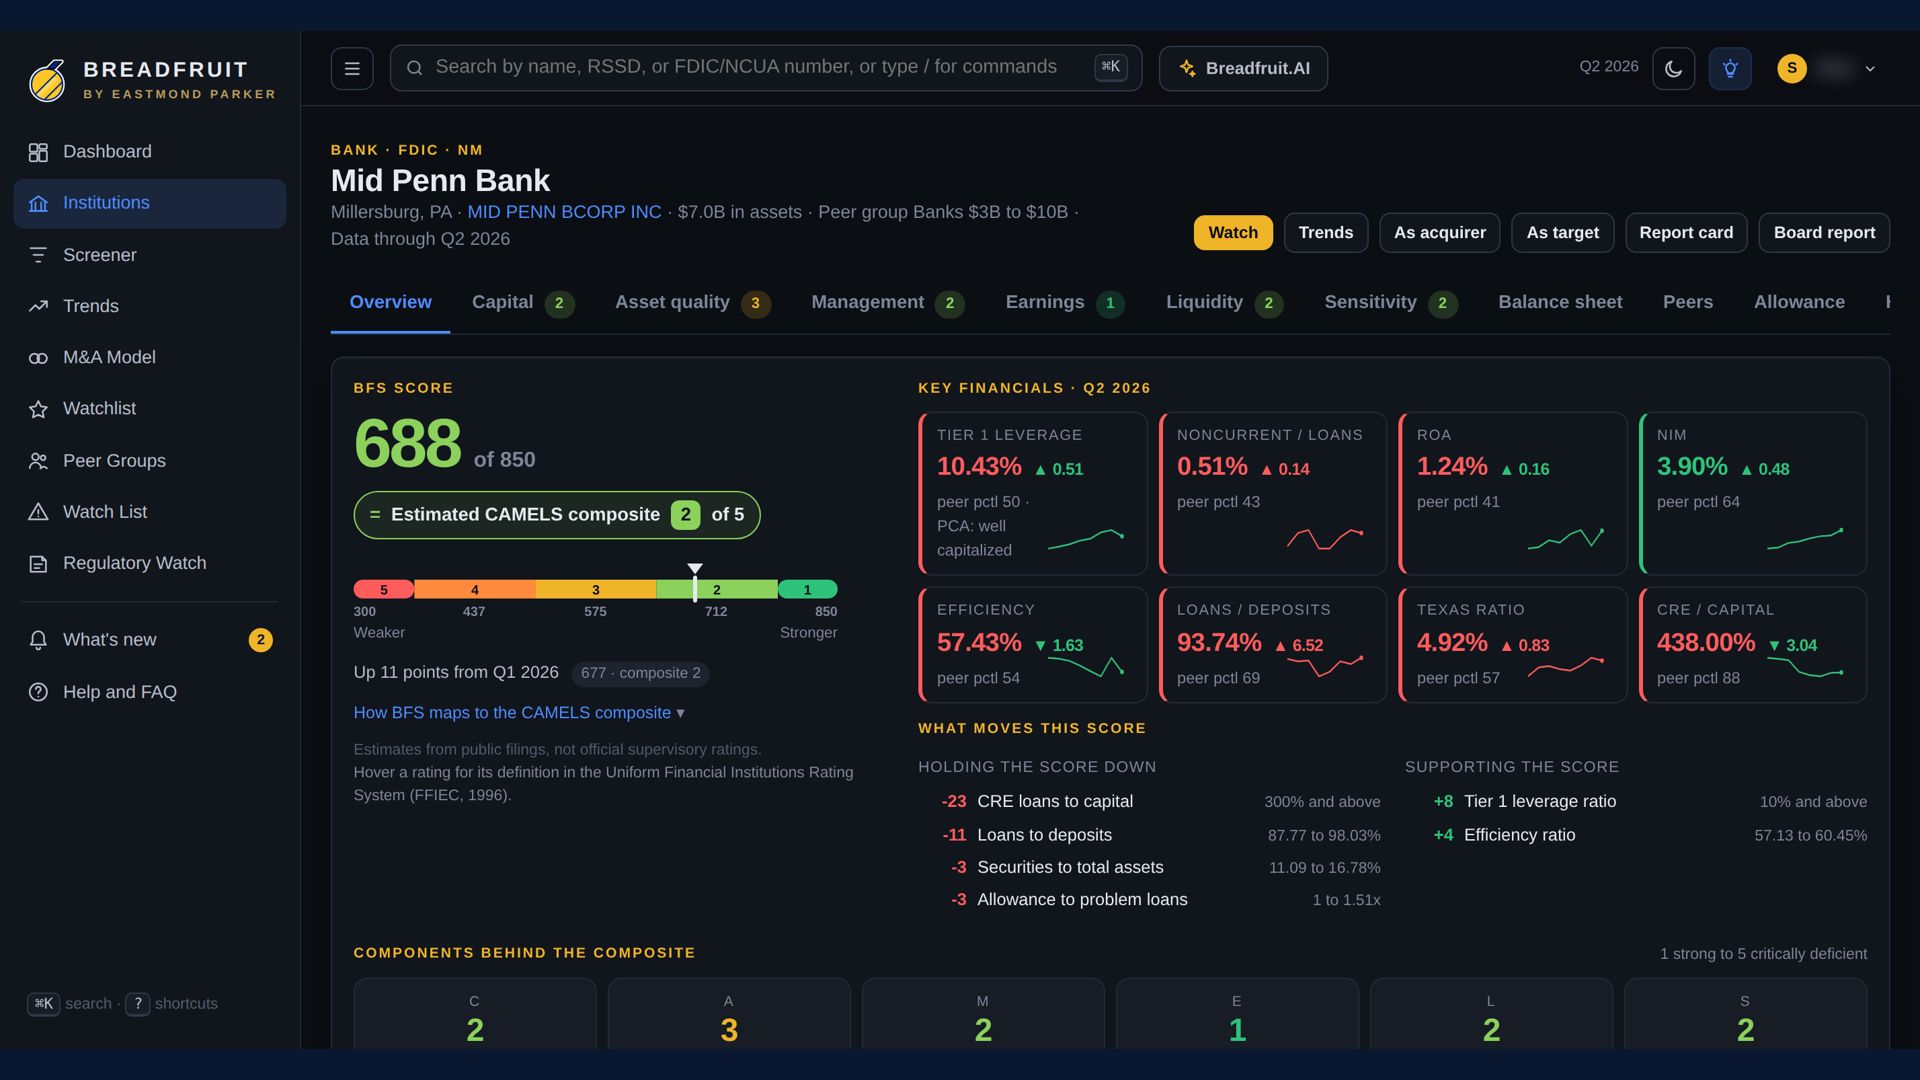Open the Management tab

coord(887,303)
